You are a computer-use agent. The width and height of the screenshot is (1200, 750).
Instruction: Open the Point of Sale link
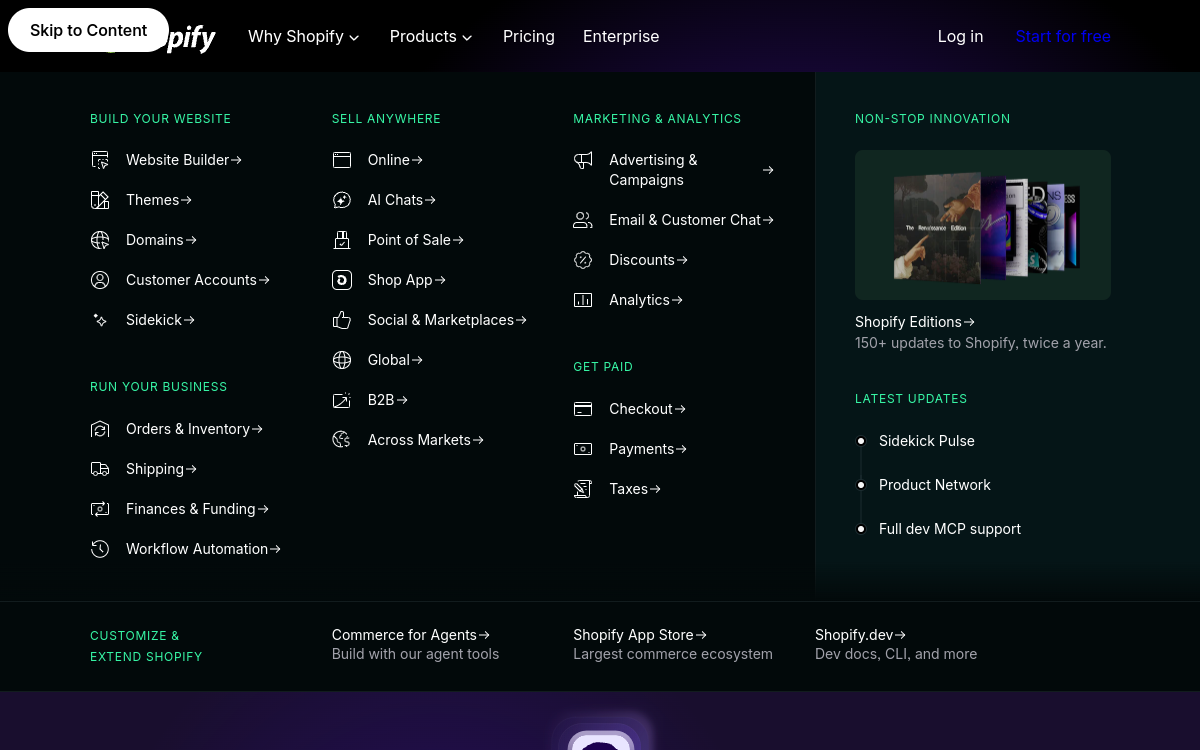416,240
